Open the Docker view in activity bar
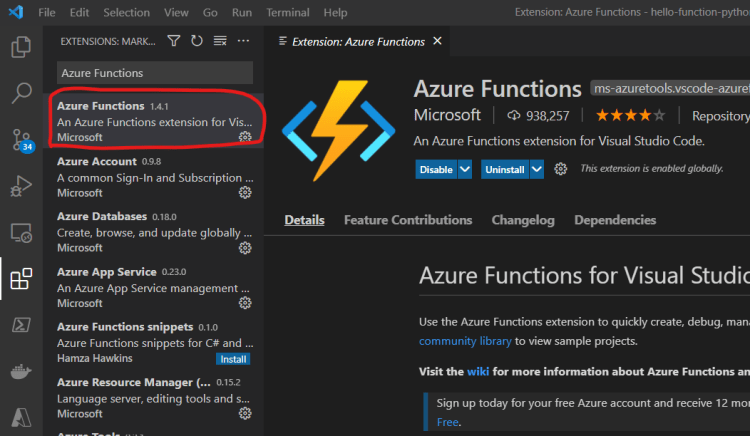Viewport: 750px width, 436px height. (x=21, y=371)
